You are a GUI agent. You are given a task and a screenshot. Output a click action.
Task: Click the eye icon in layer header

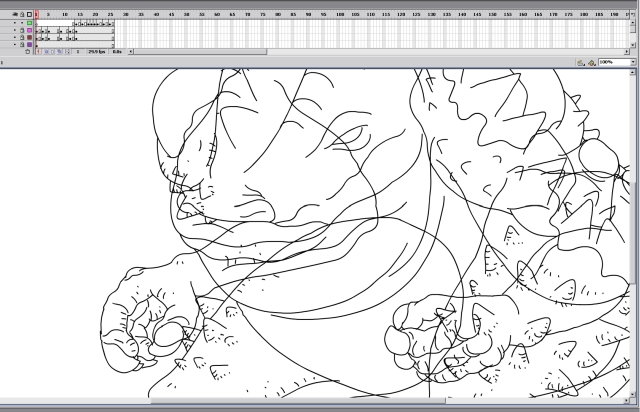coord(15,14)
